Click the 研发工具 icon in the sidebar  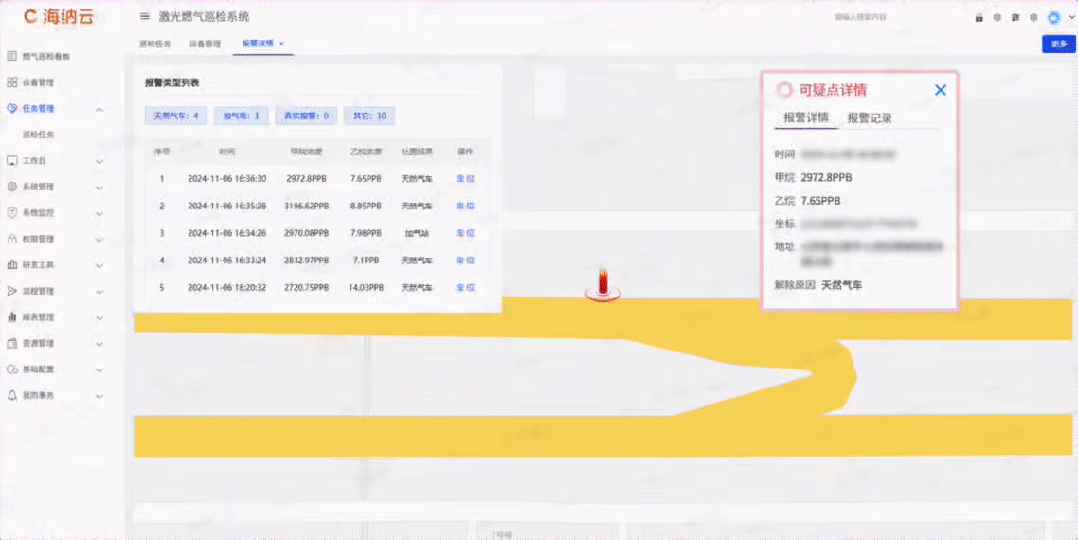pos(12,265)
